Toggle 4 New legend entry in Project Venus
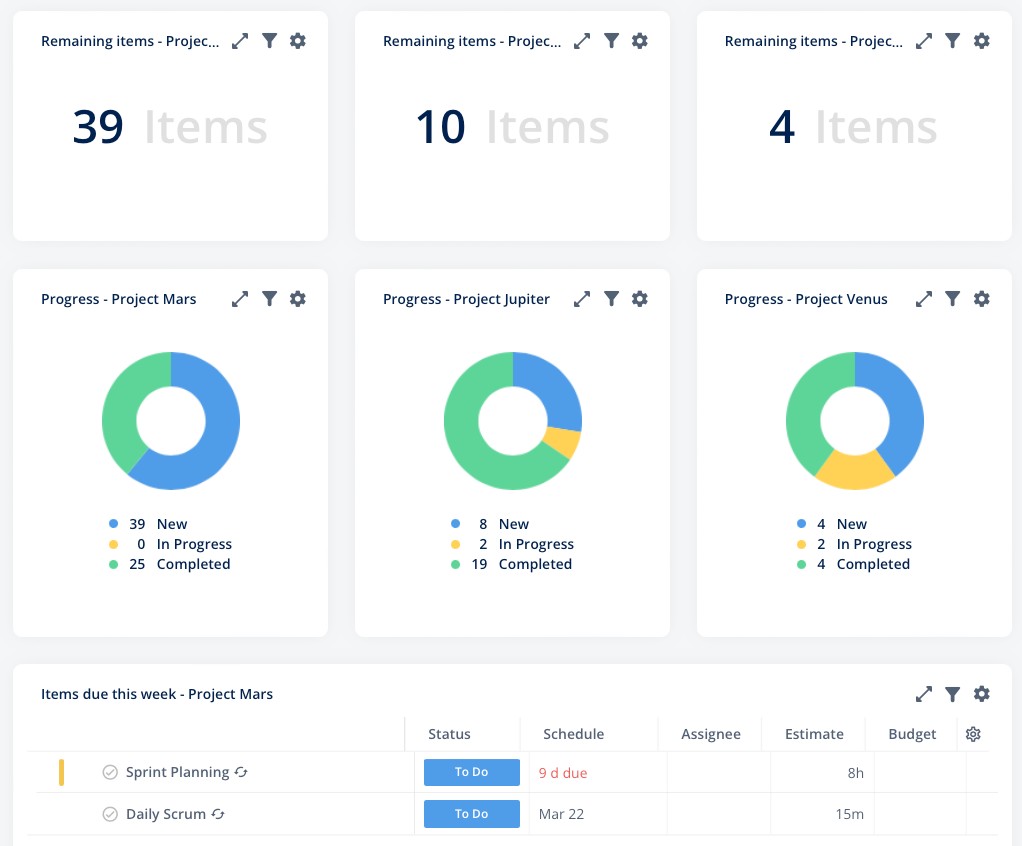This screenshot has width=1022, height=846. coord(832,524)
